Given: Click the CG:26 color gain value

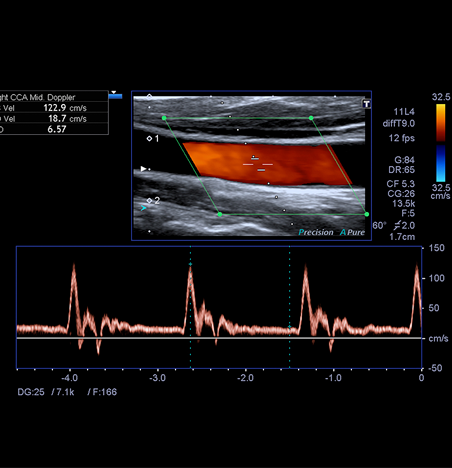Looking at the screenshot, I should [401, 194].
